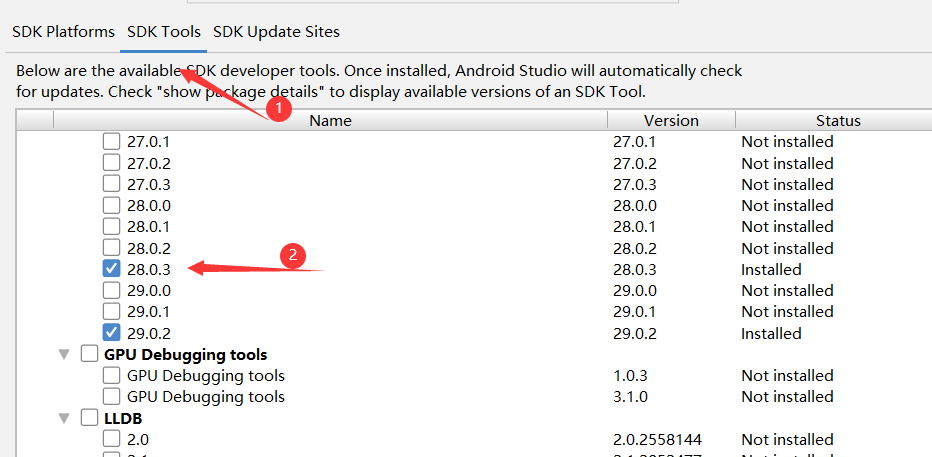Check GPU Debugging tools version 3.1.0
The image size is (932, 457).
[x=111, y=396]
